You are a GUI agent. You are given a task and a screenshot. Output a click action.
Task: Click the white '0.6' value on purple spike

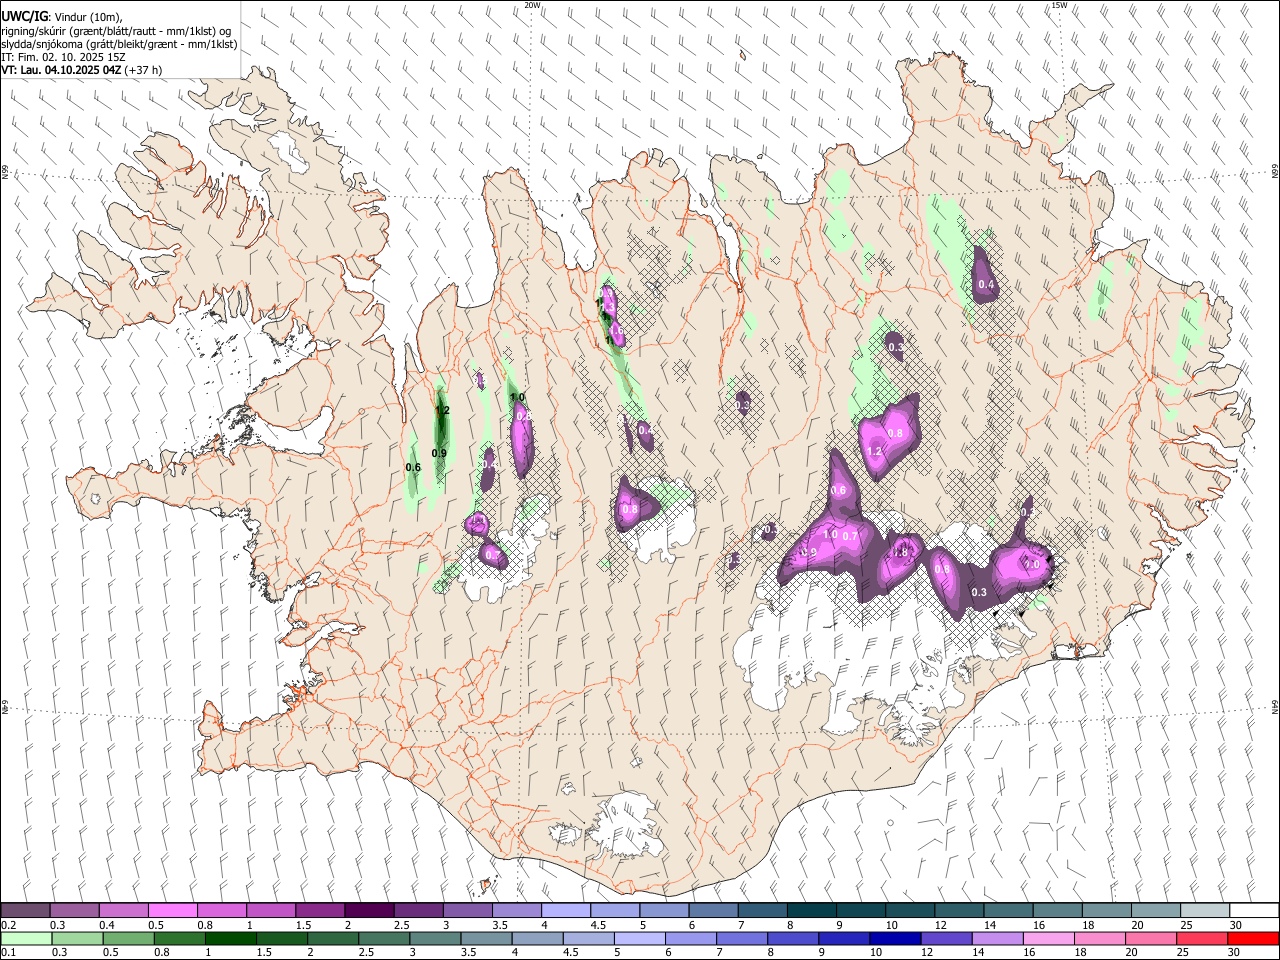coord(839,491)
